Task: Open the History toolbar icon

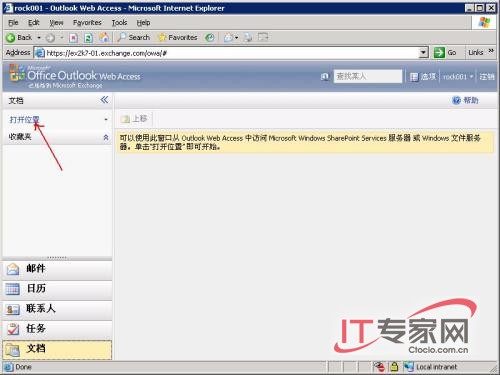Action: 210,37
